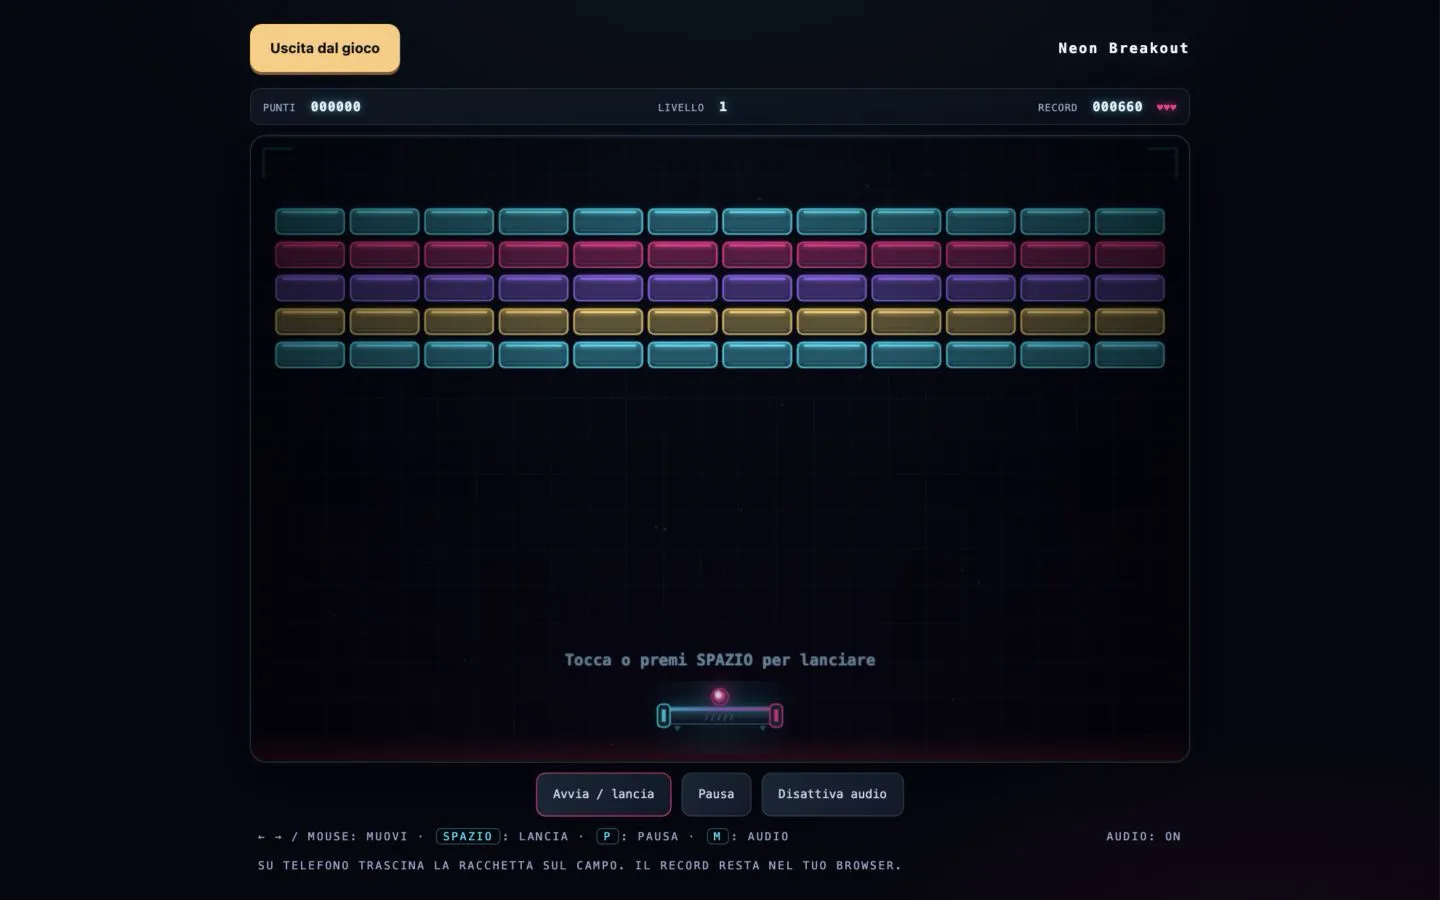Click the pink hearts lives indicator
This screenshot has width=1440, height=900.
pyautogui.click(x=1166, y=107)
